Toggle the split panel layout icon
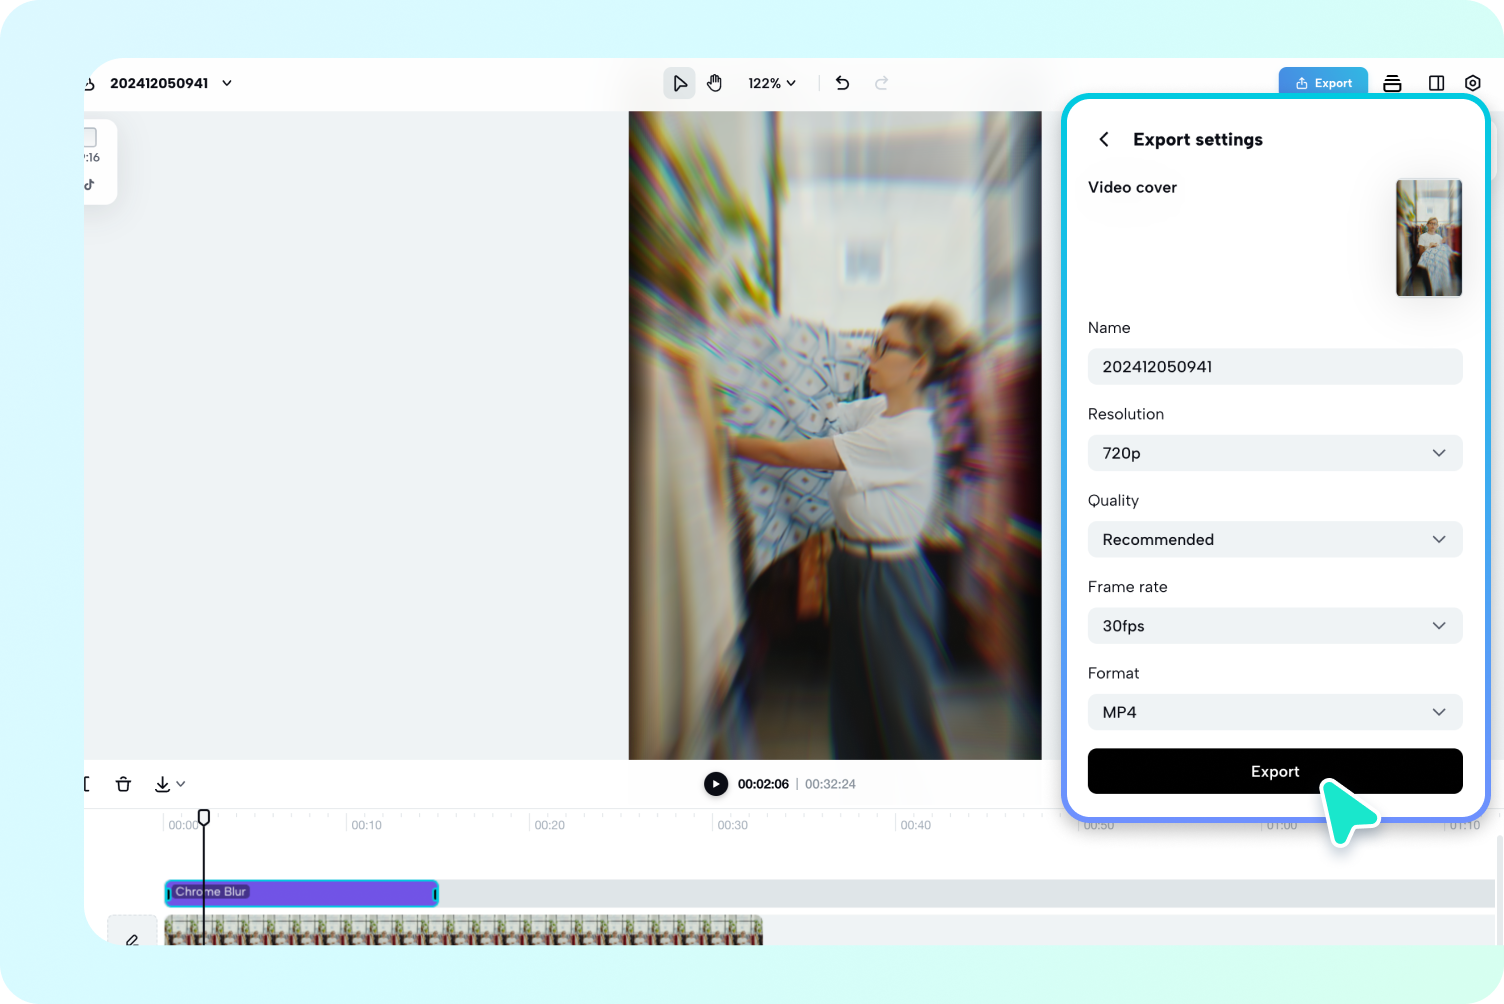 click(1436, 83)
